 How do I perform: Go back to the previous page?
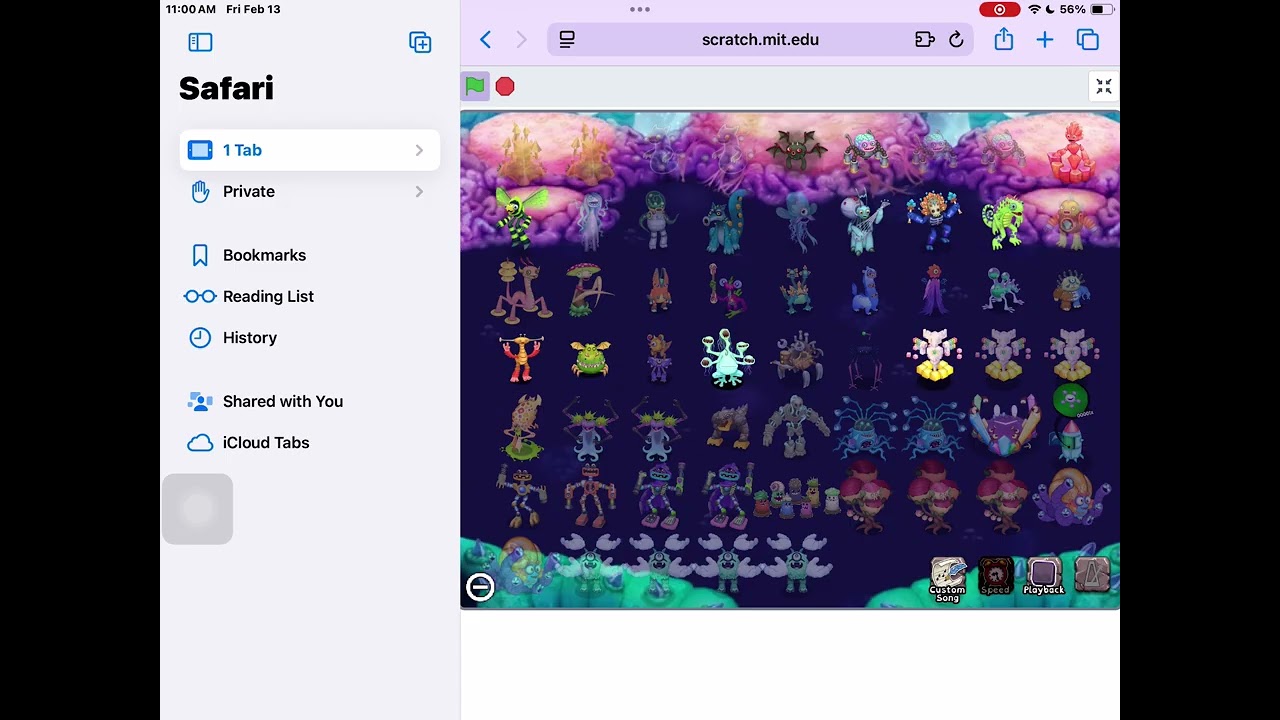pos(486,40)
